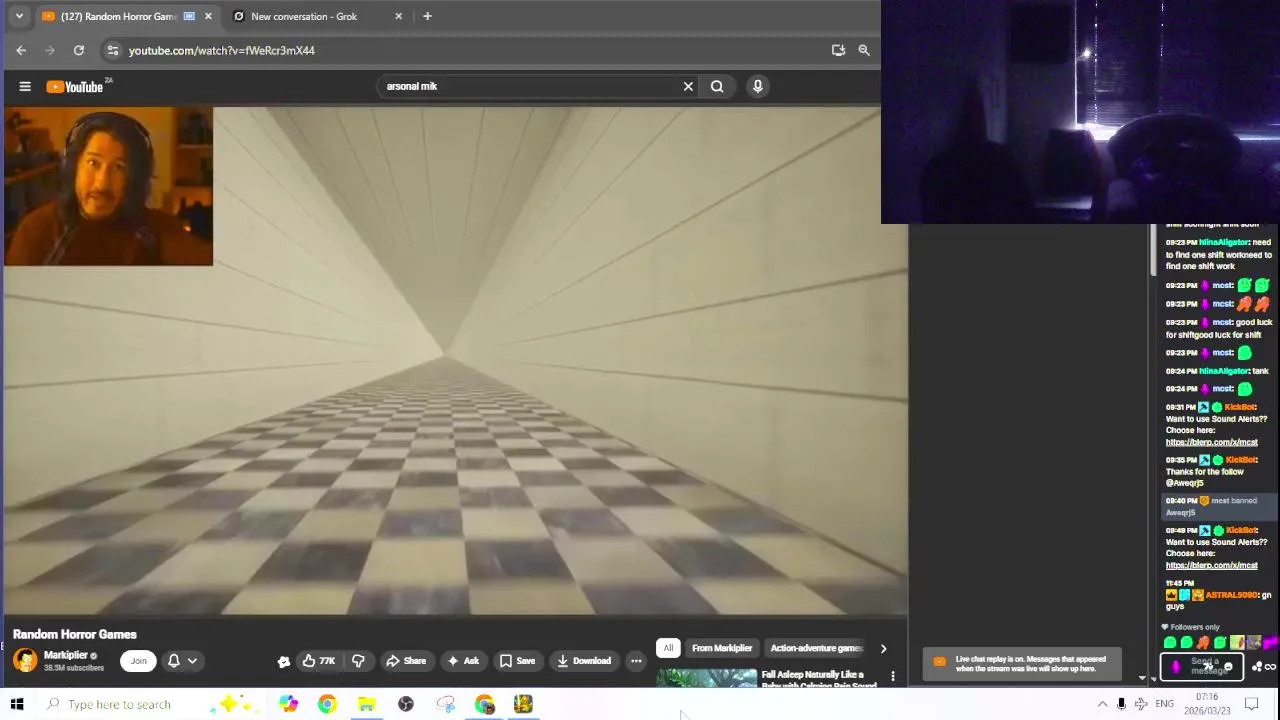The width and height of the screenshot is (1280, 720).
Task: Select the Action-adventure games filter chip
Action: tap(816, 648)
